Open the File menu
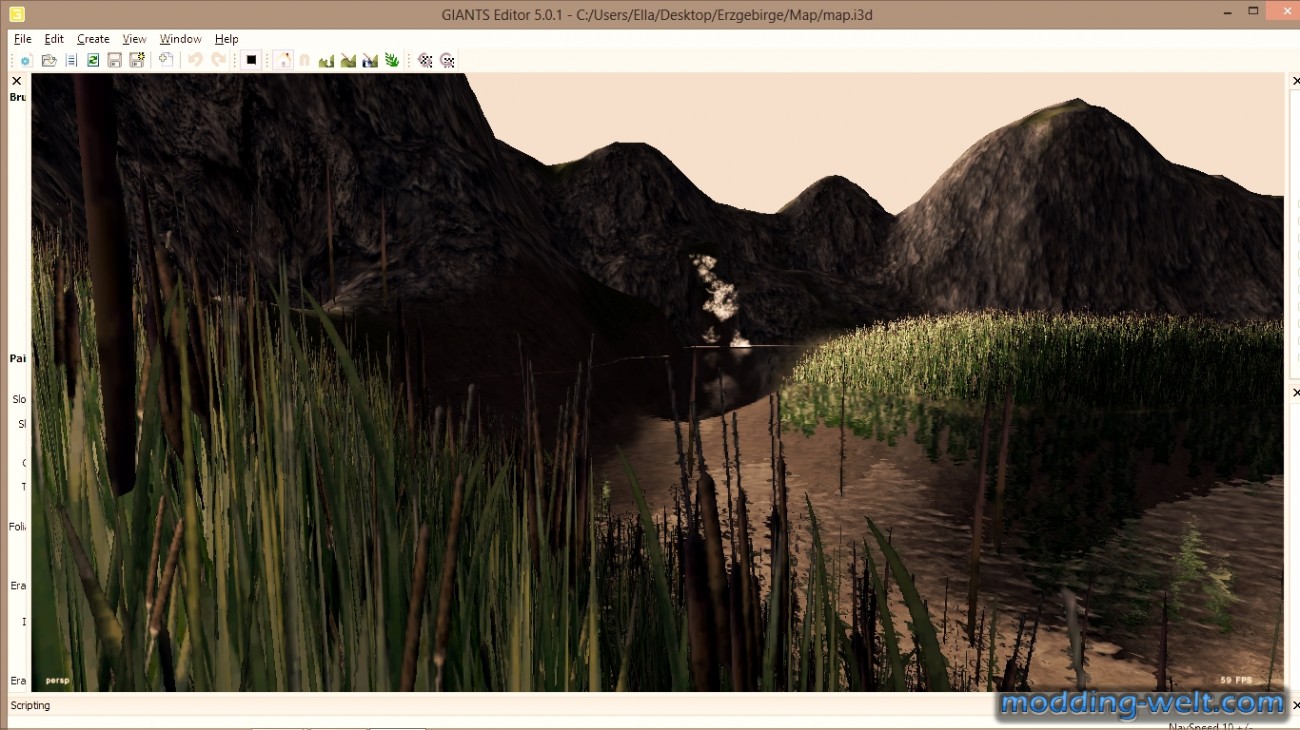The height and width of the screenshot is (730, 1300). click(23, 39)
